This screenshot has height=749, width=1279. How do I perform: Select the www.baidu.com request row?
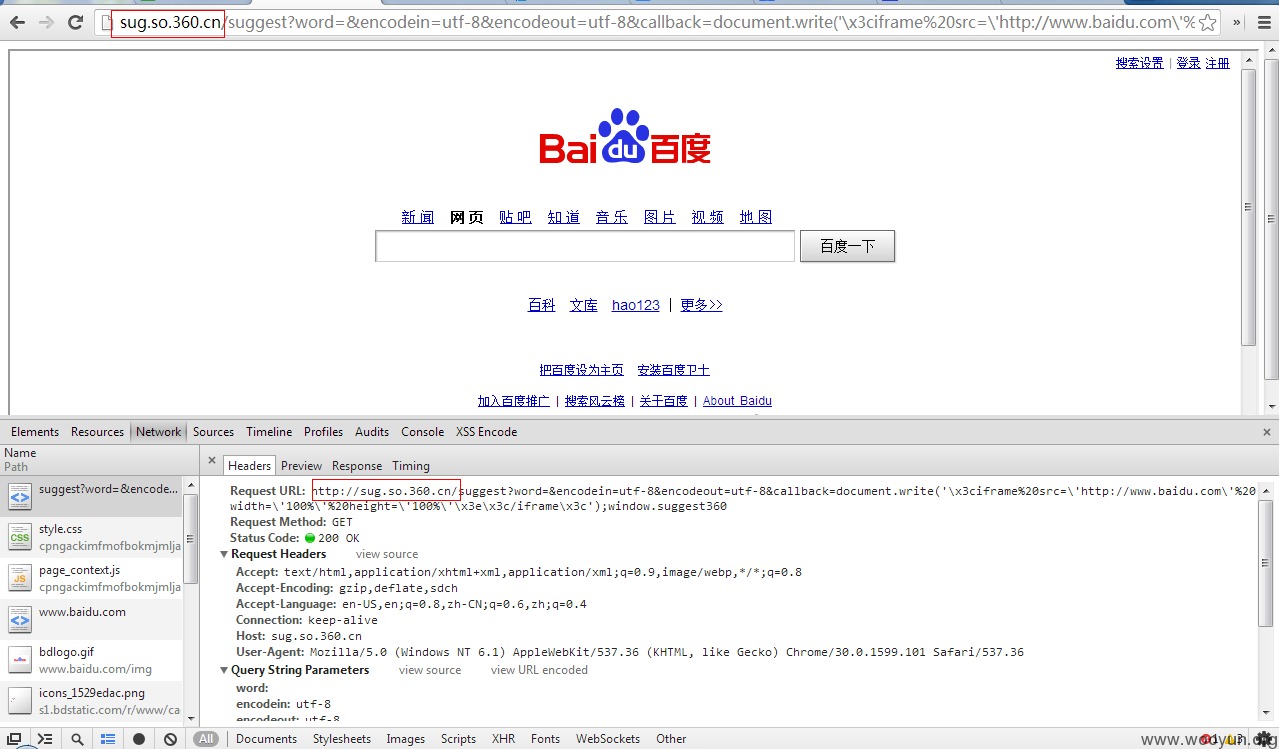tap(92, 619)
